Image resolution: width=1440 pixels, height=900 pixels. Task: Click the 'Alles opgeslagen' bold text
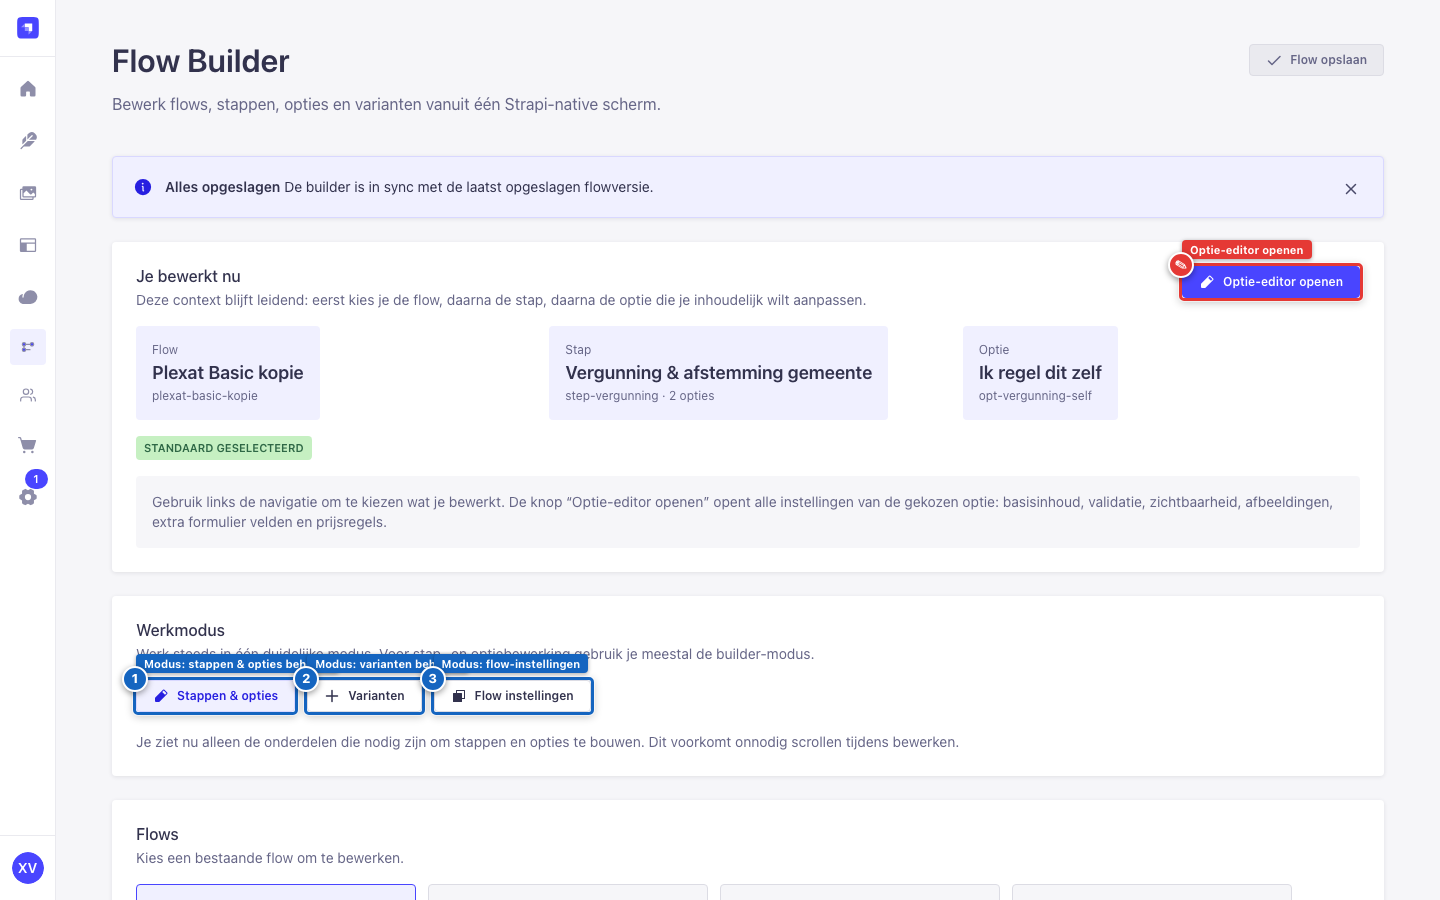point(222,187)
